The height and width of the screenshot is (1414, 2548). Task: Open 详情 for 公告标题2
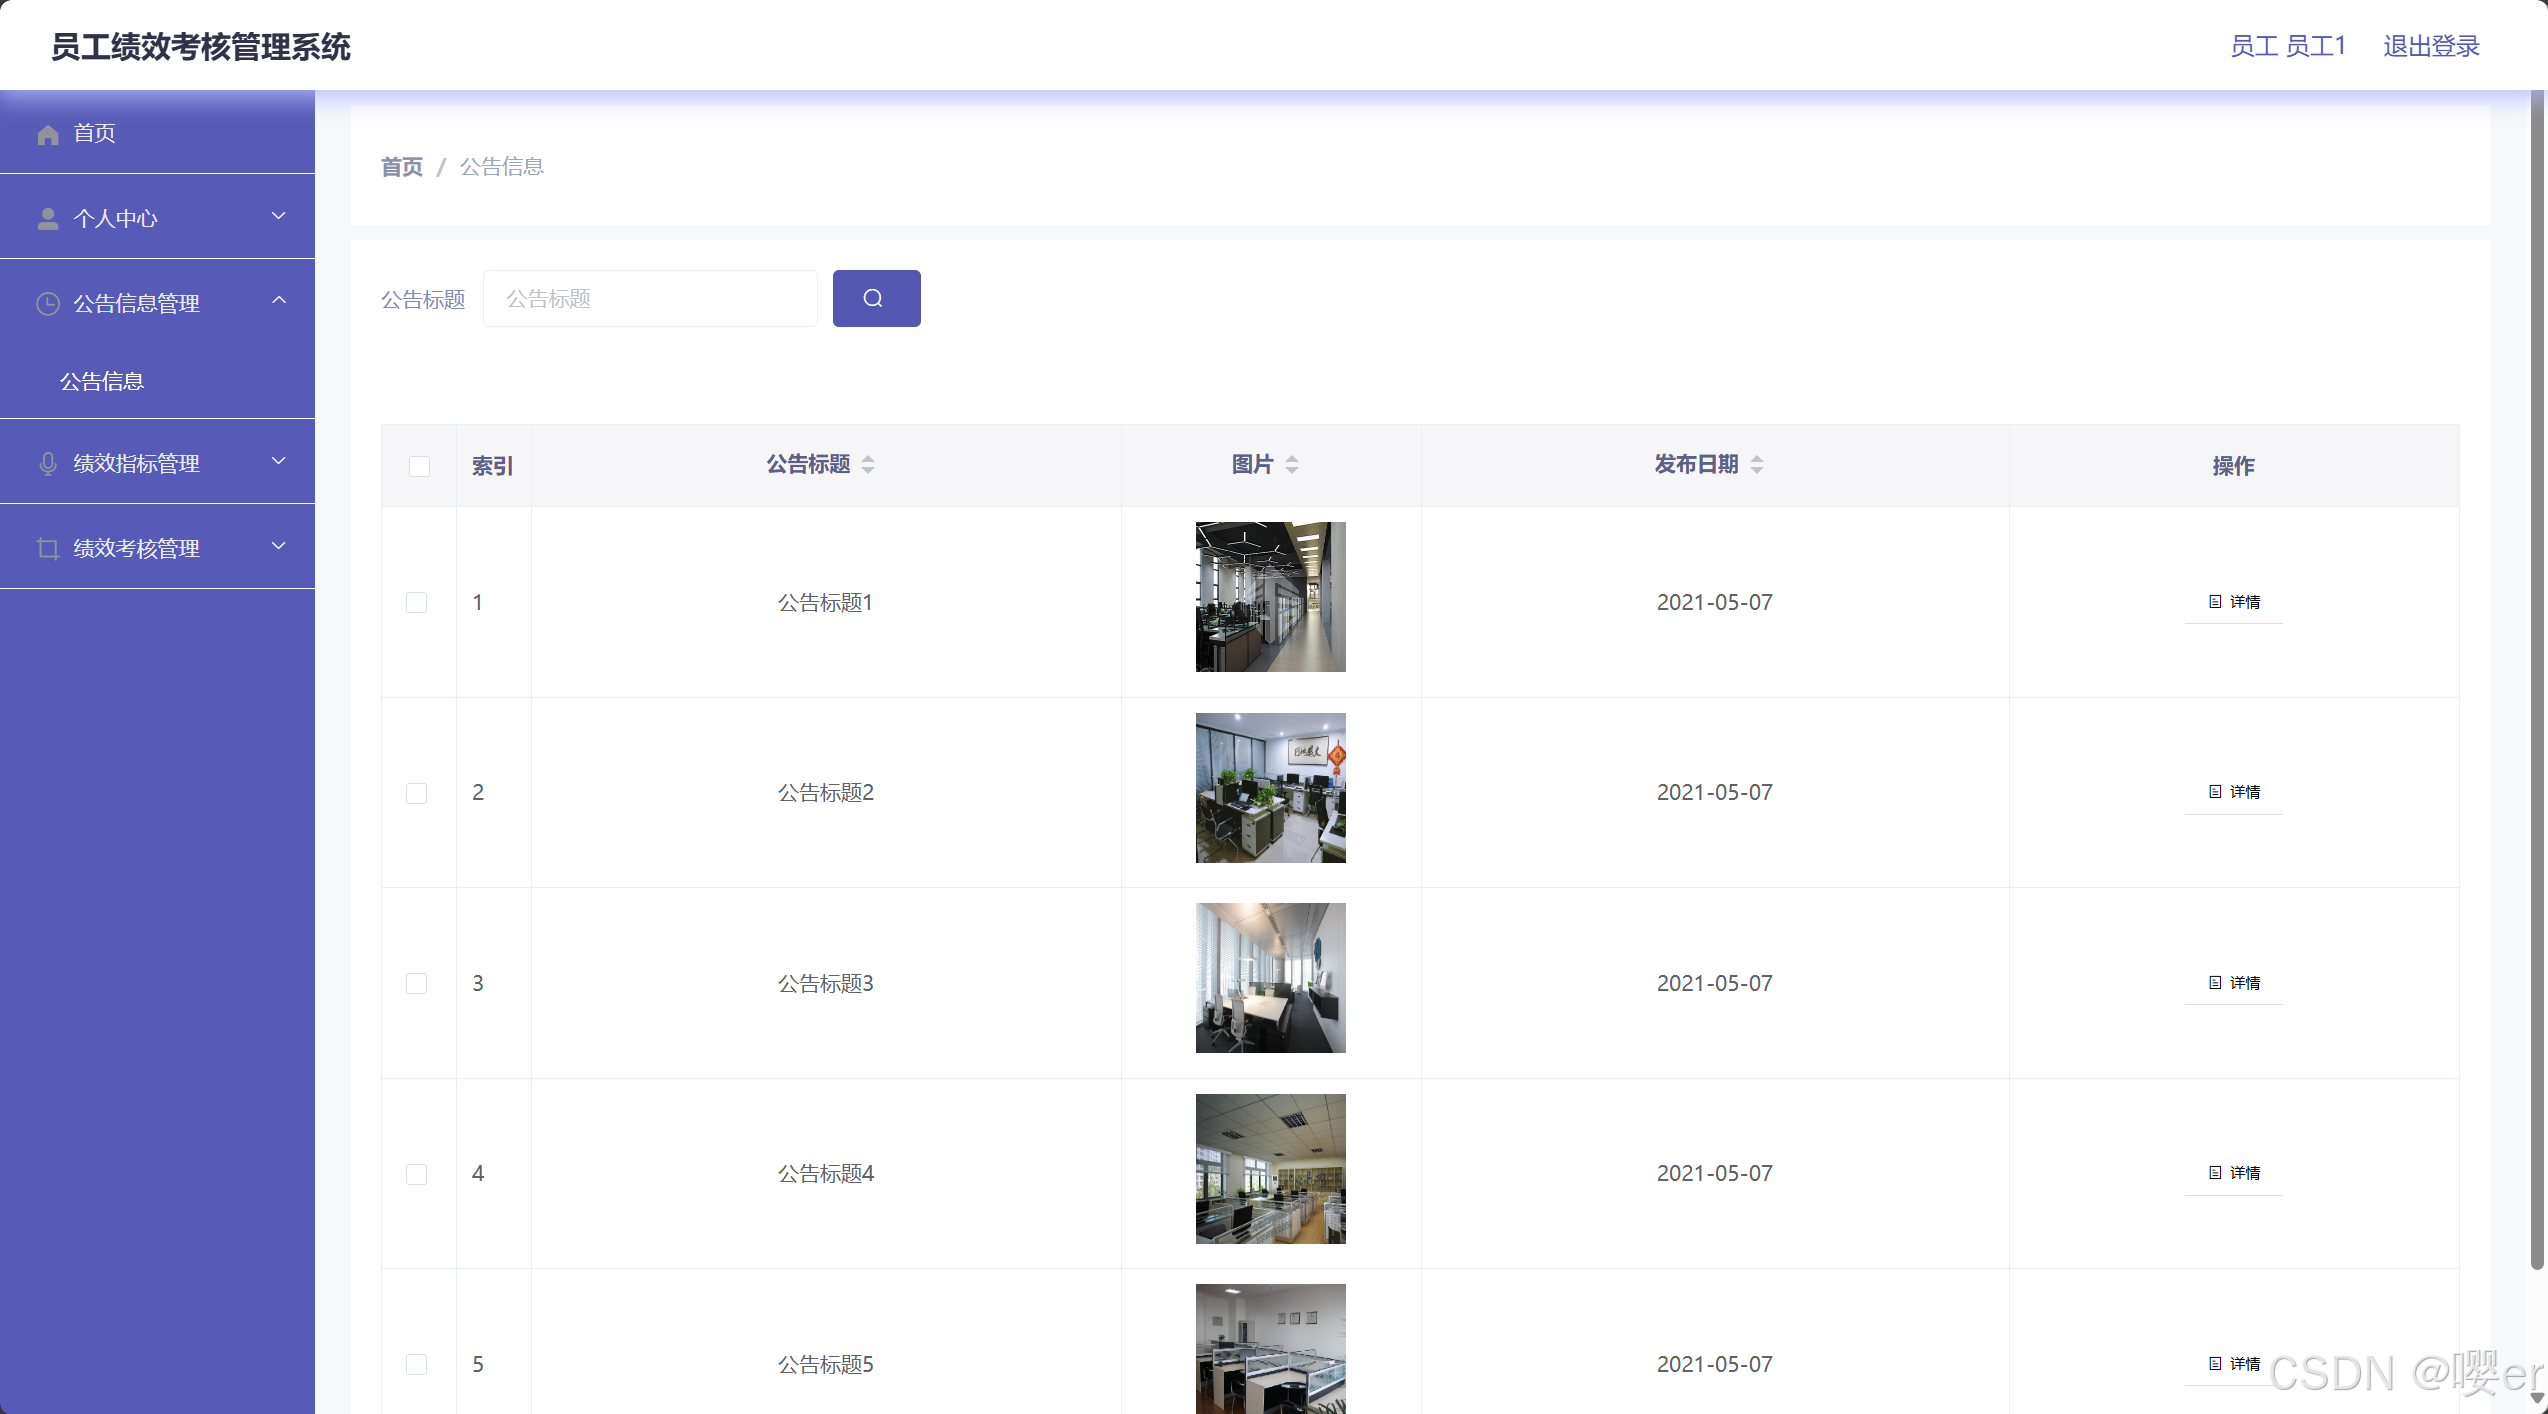coord(2234,792)
